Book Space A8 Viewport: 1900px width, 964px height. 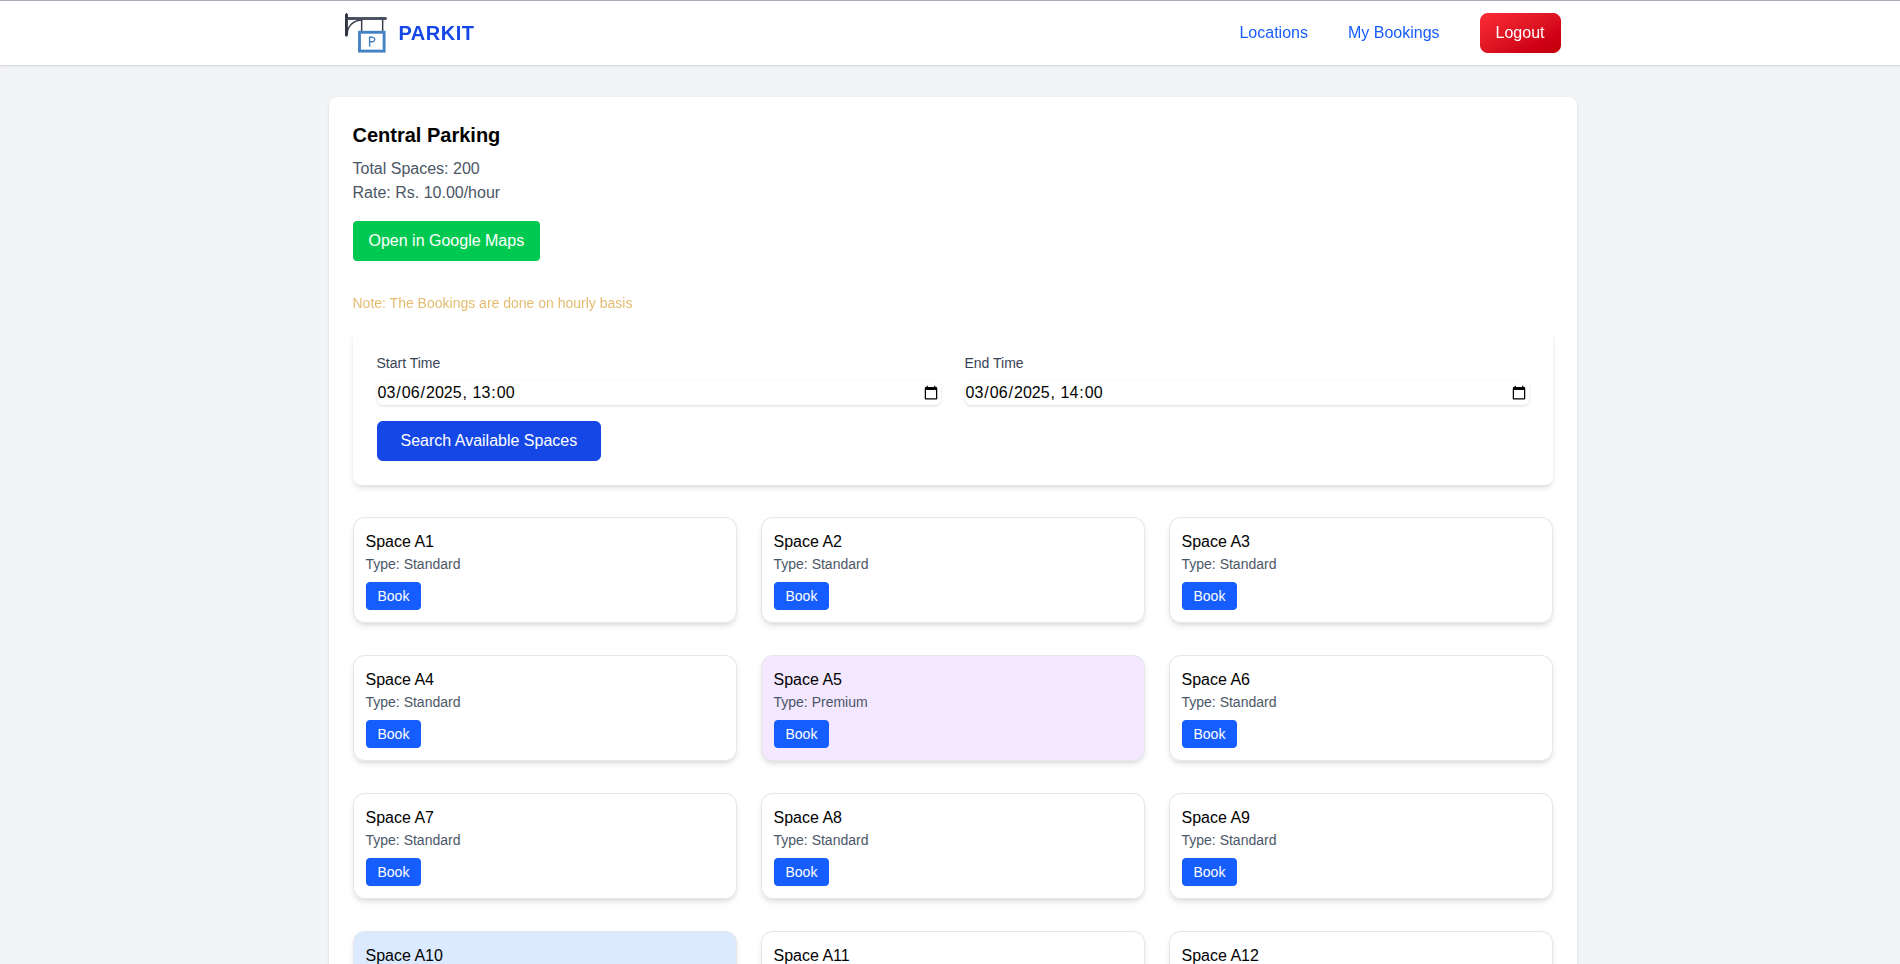click(801, 872)
